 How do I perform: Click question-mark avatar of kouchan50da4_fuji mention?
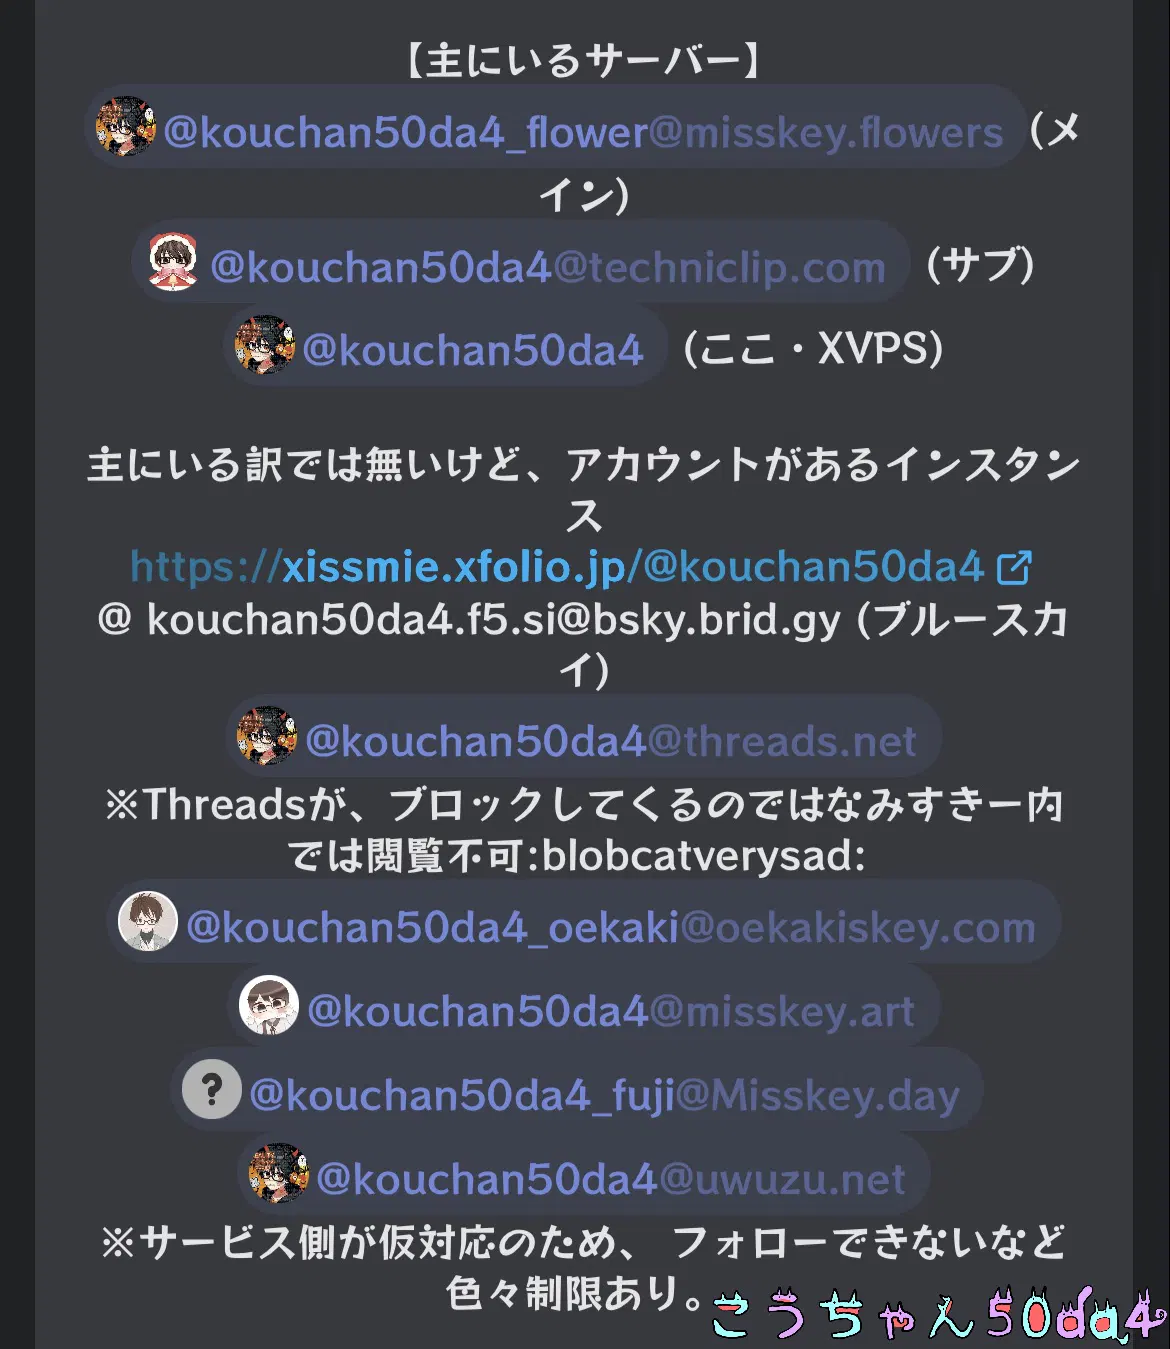[212, 1089]
